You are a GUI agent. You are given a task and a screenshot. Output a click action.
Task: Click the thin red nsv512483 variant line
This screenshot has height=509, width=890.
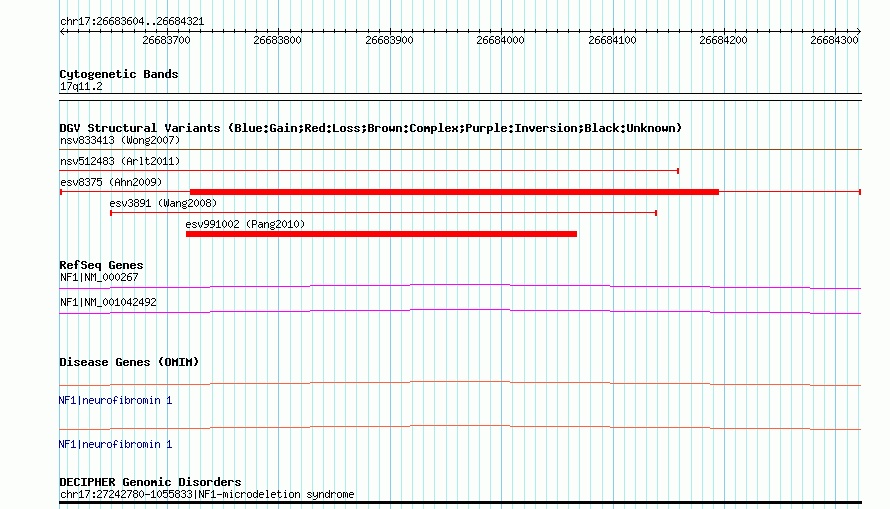click(x=369, y=170)
